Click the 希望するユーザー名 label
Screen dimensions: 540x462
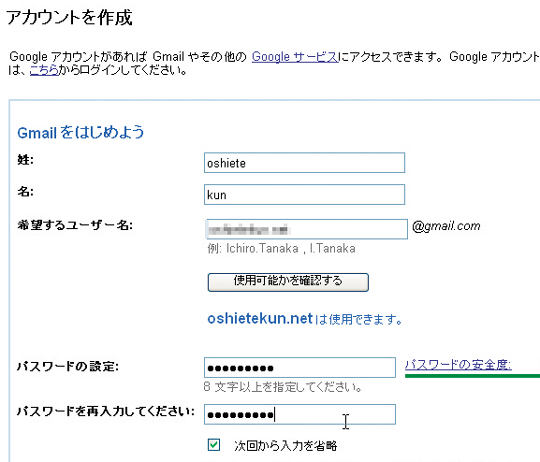75,225
